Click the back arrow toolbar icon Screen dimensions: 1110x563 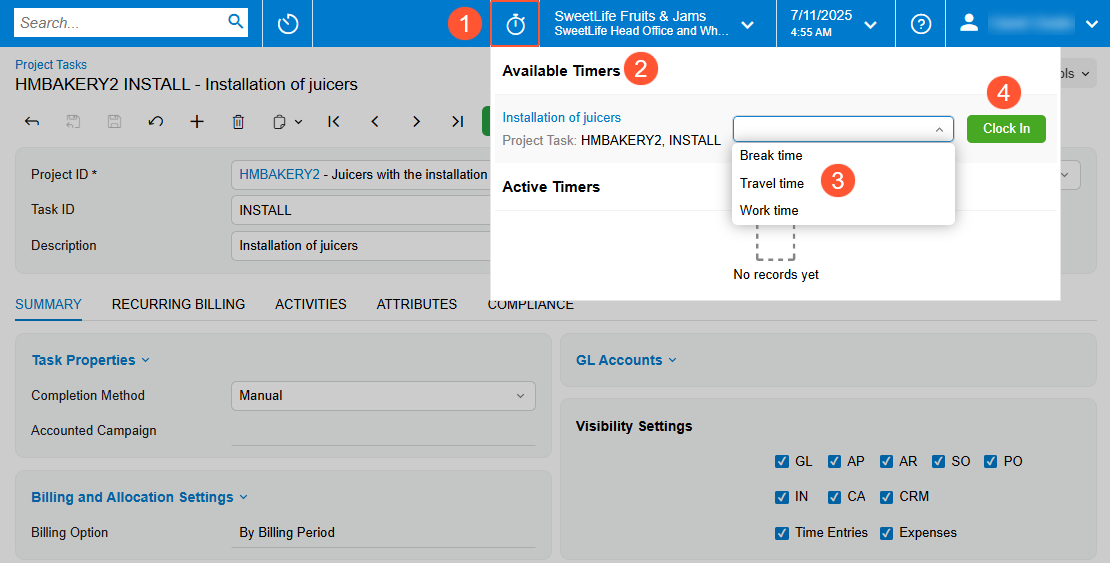32,121
